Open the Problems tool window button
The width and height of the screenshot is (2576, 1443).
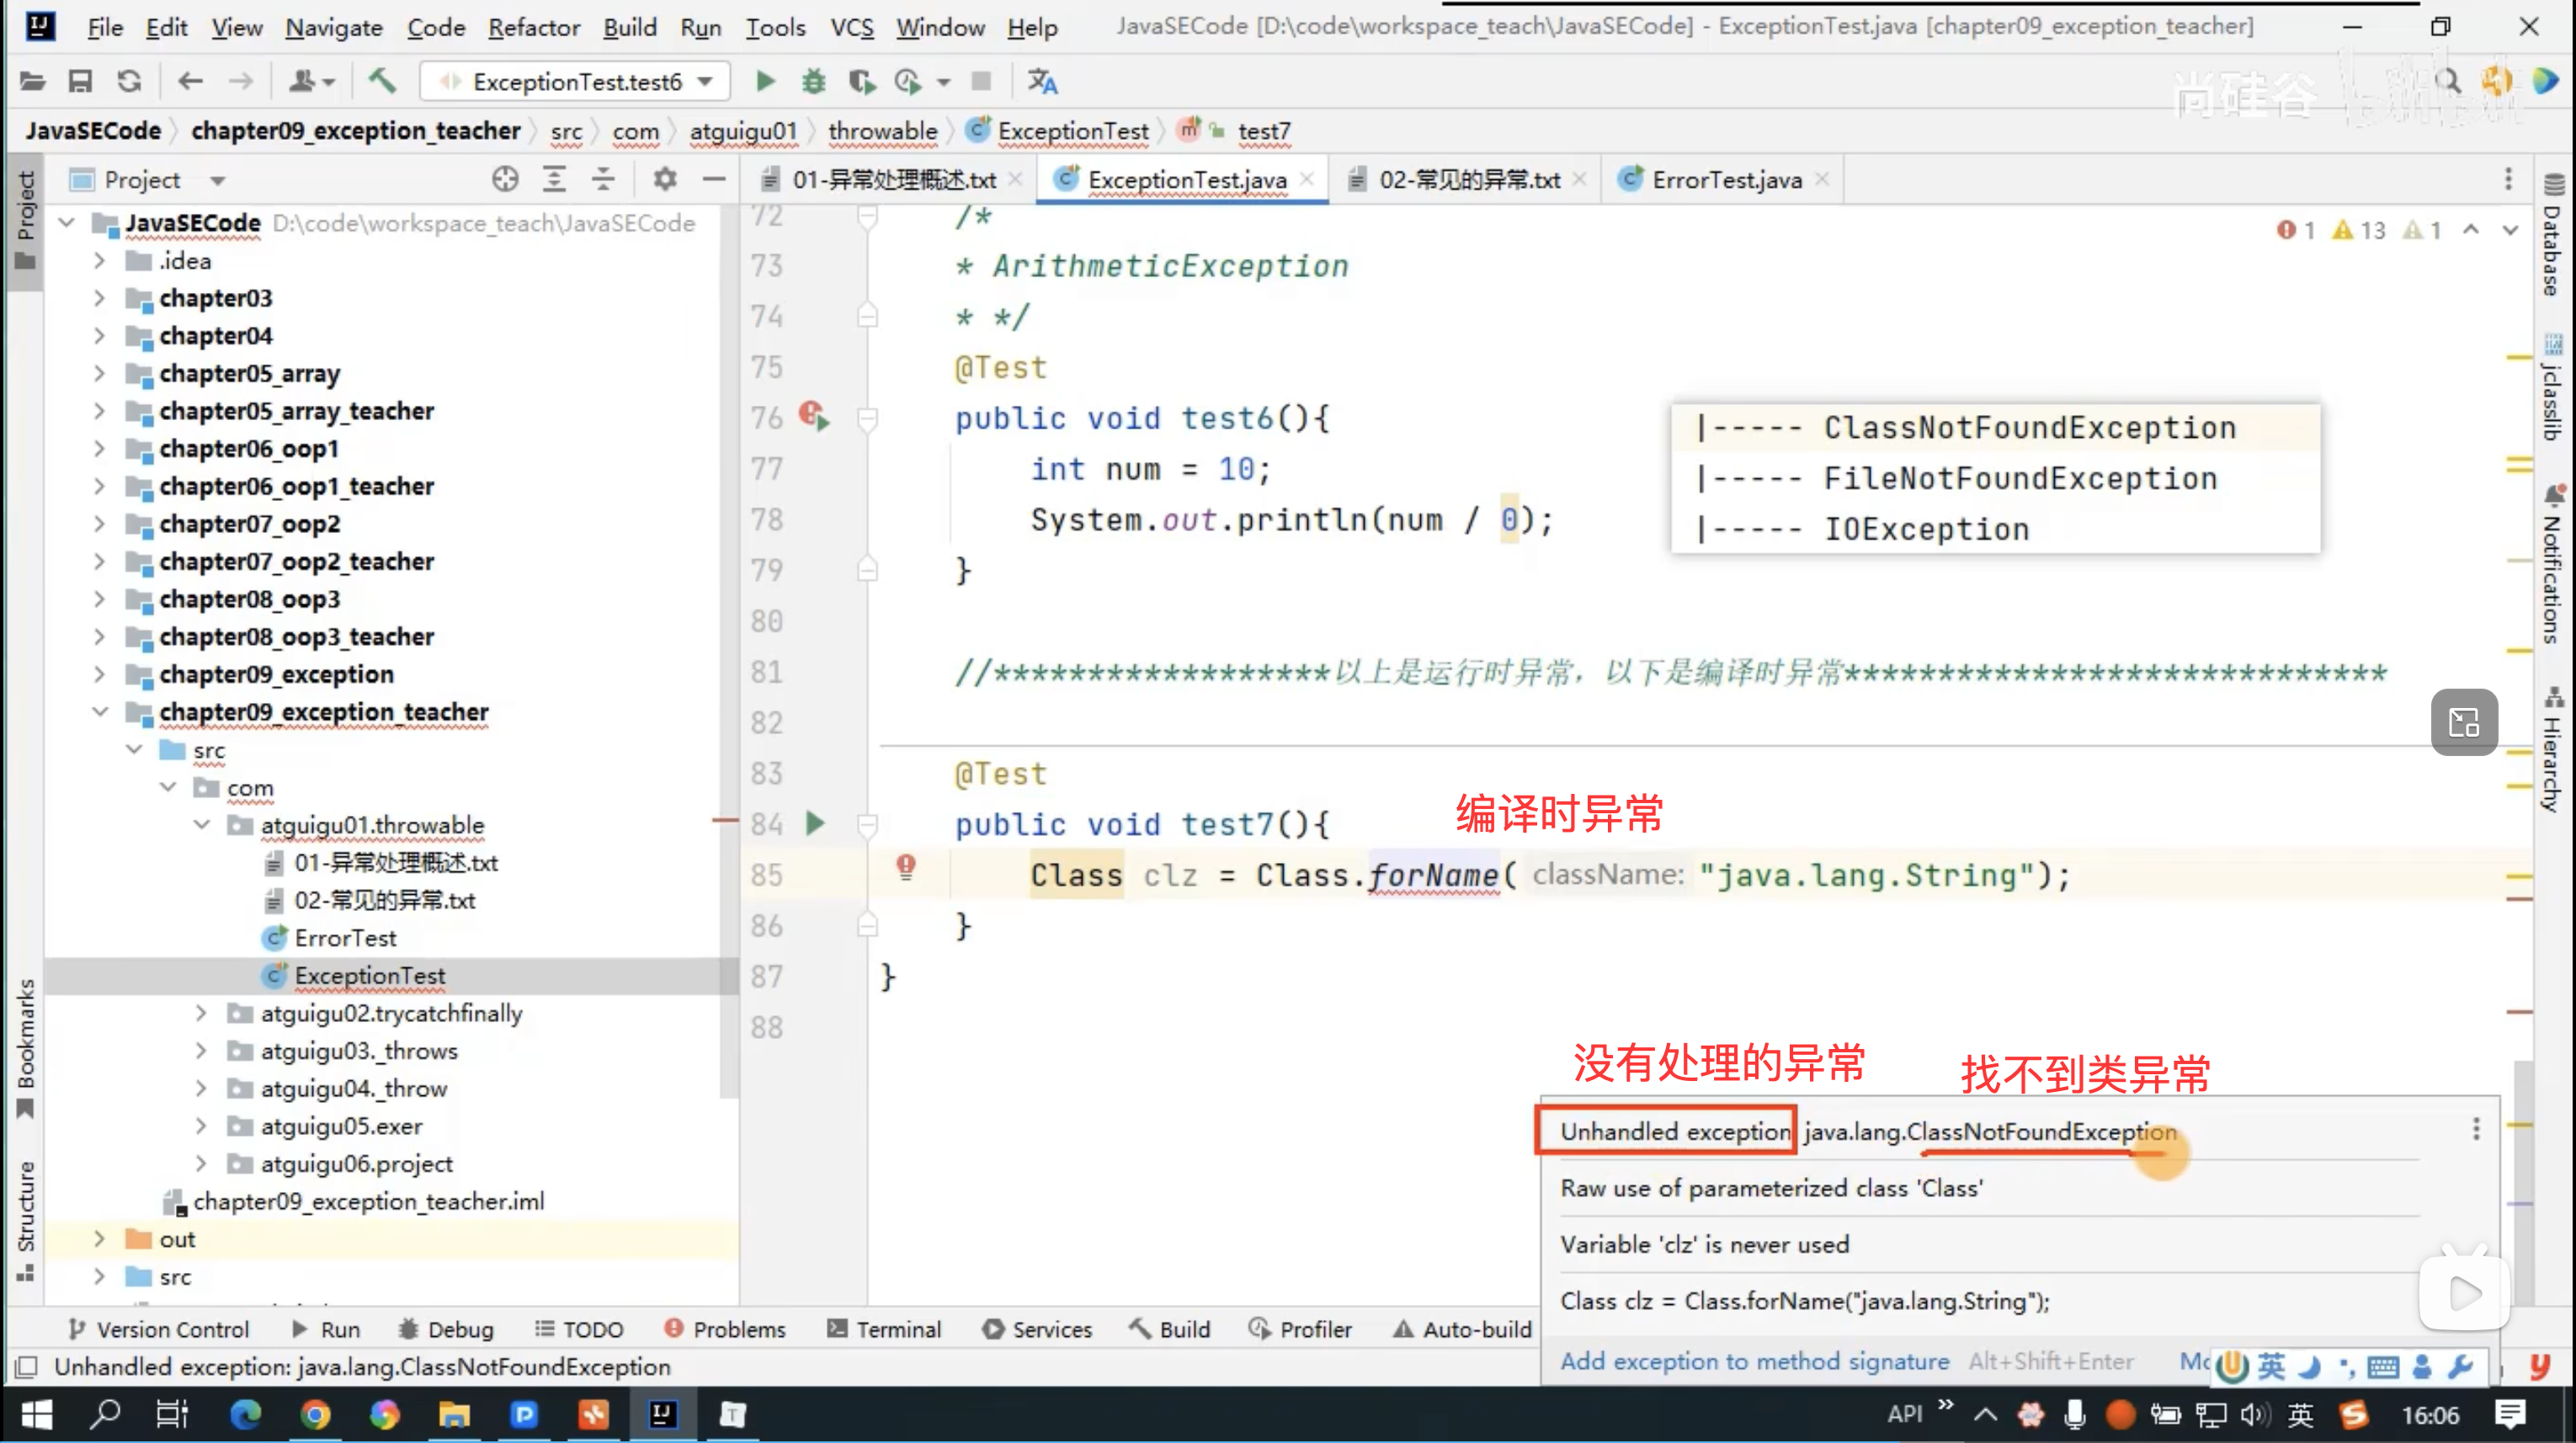(725, 1329)
